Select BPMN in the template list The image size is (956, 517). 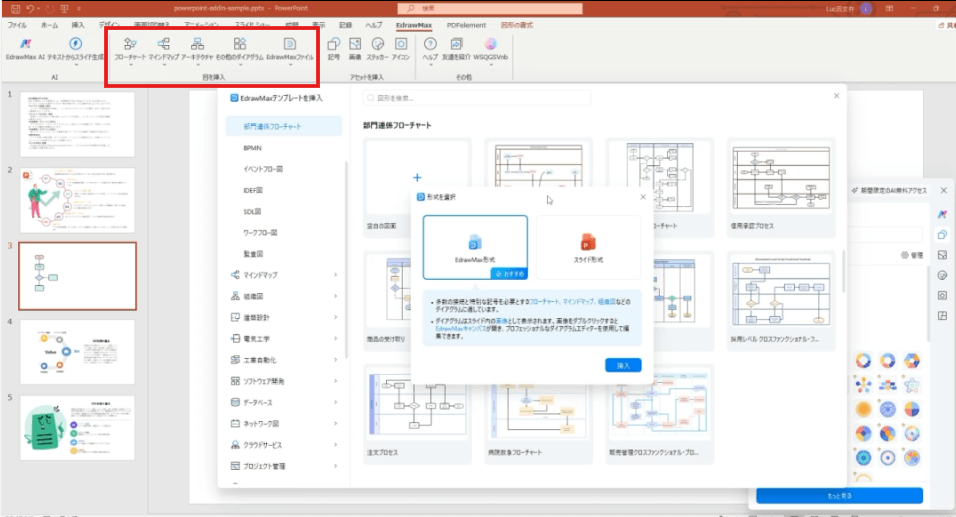(x=252, y=148)
